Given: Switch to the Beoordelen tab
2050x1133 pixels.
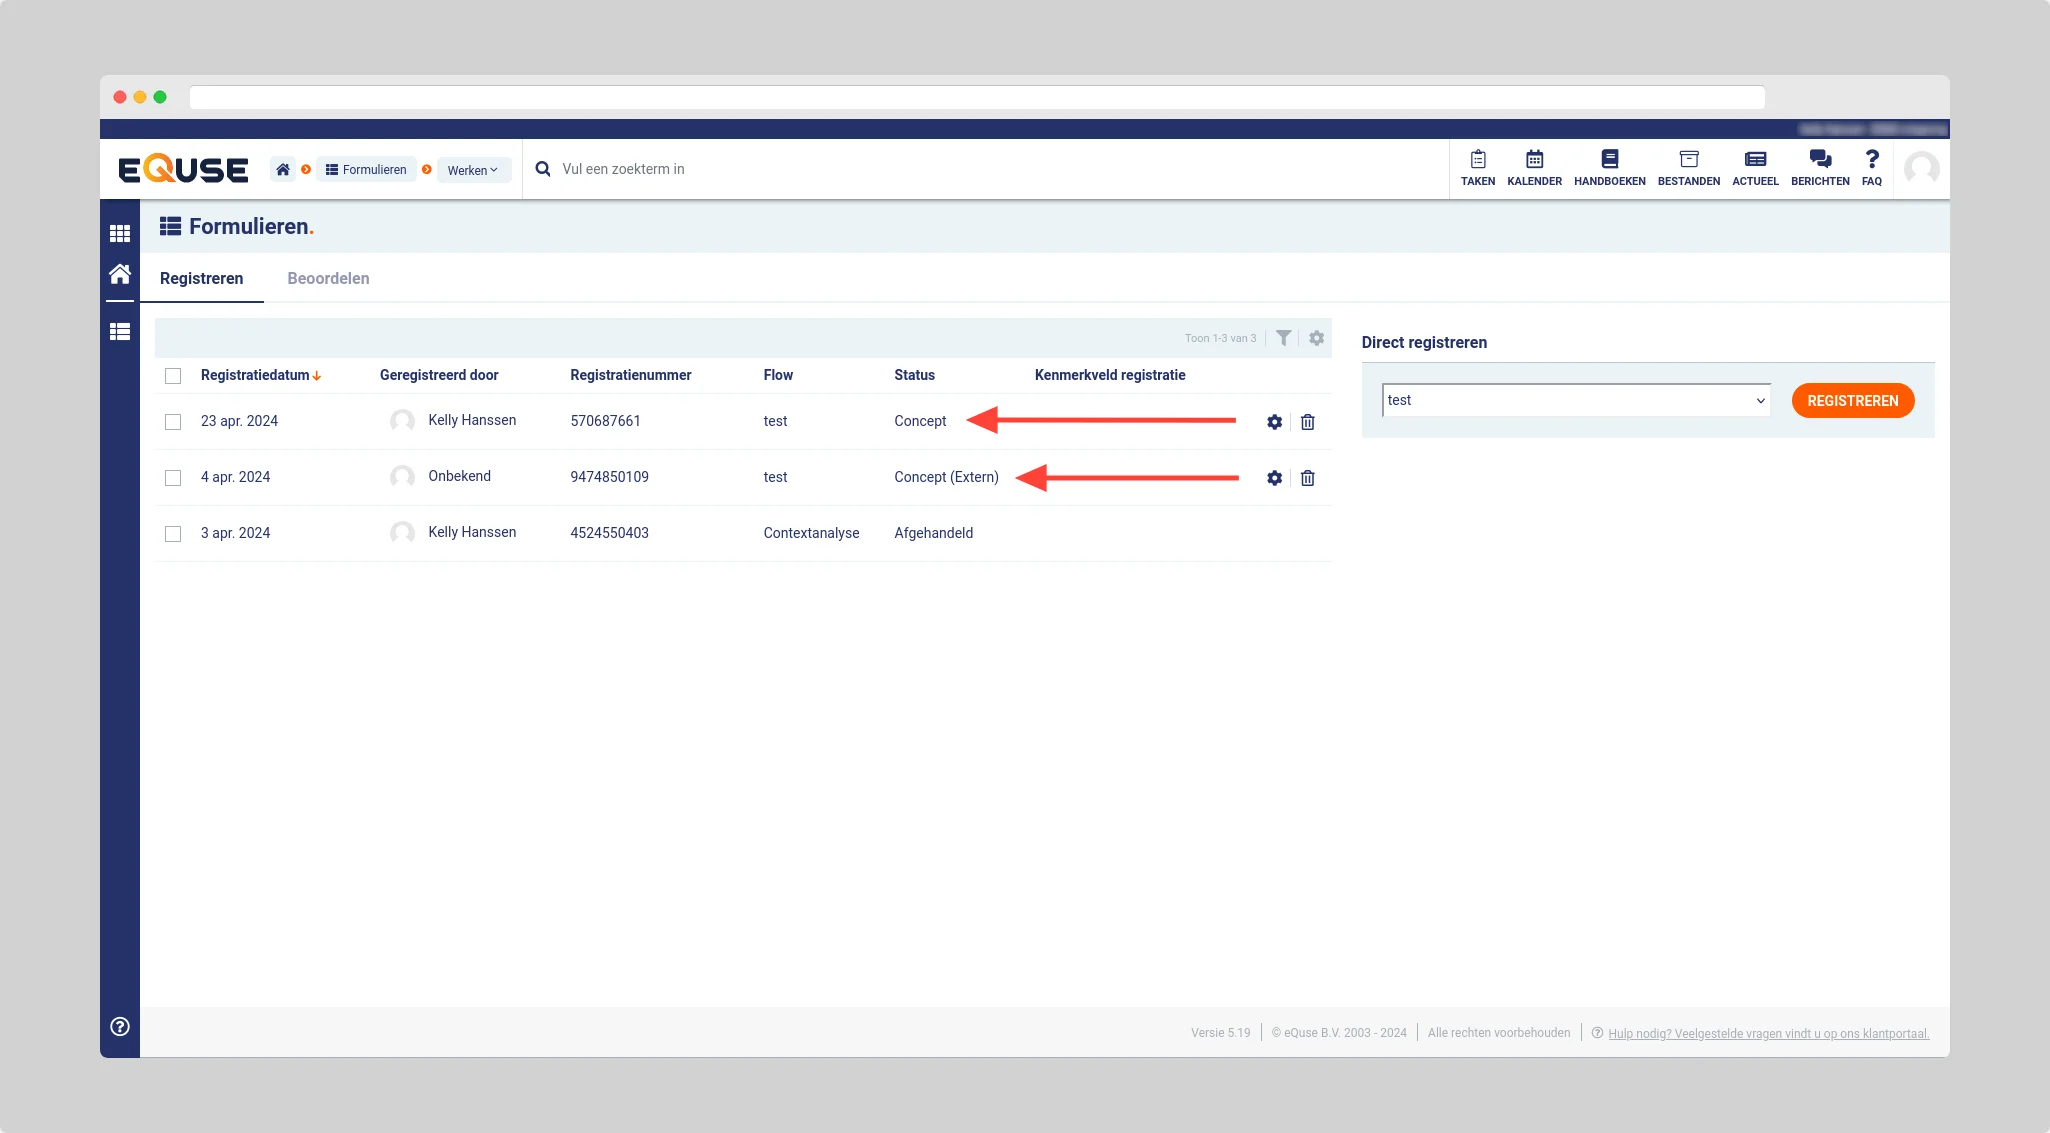Looking at the screenshot, I should [x=328, y=278].
